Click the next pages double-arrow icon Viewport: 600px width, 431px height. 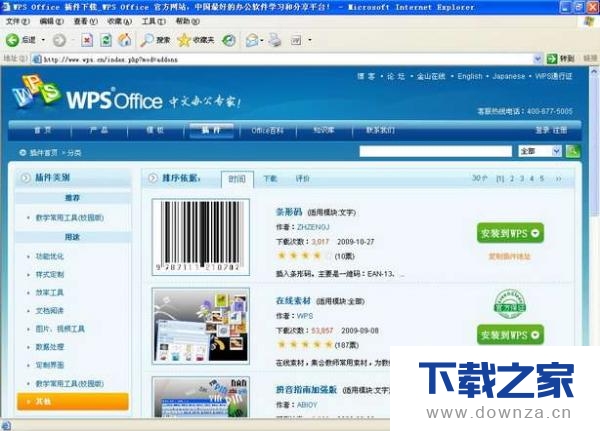pyautogui.click(x=558, y=179)
